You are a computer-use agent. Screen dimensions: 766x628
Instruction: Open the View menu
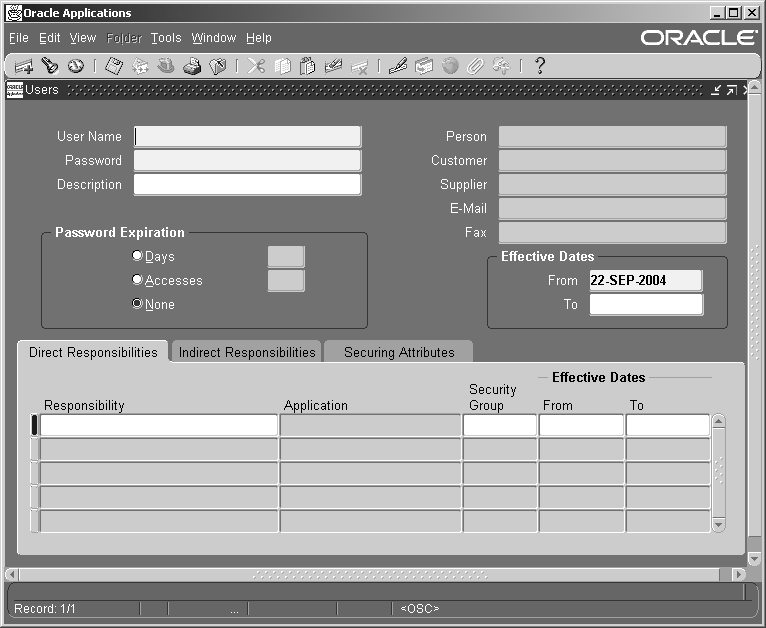(x=83, y=38)
